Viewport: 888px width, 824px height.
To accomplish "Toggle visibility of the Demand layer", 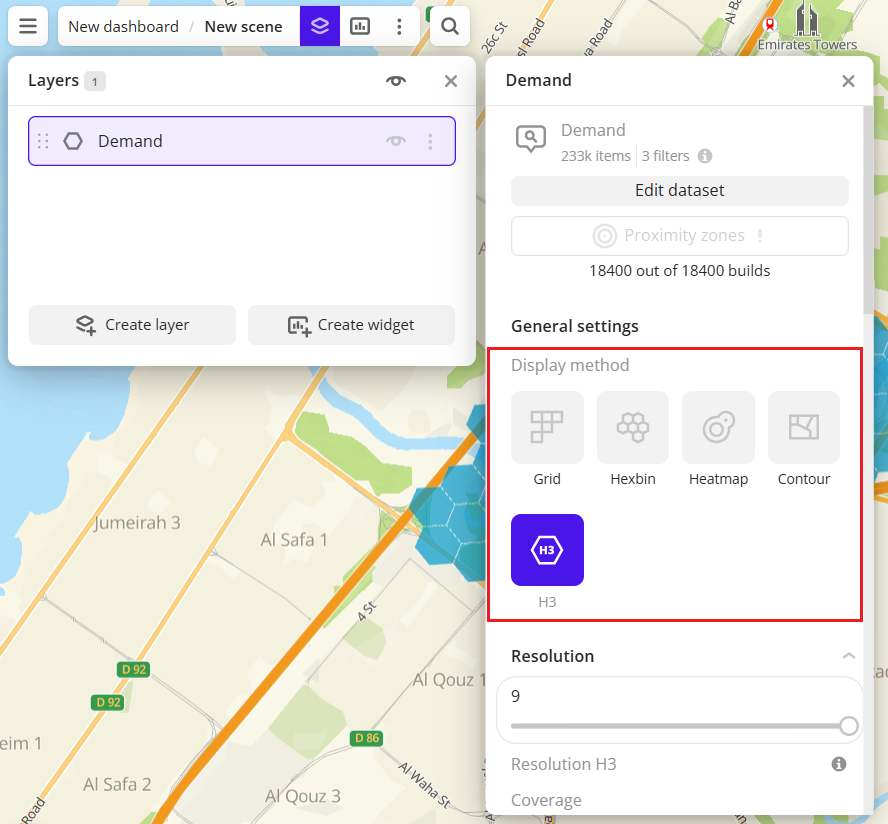I will coord(396,141).
